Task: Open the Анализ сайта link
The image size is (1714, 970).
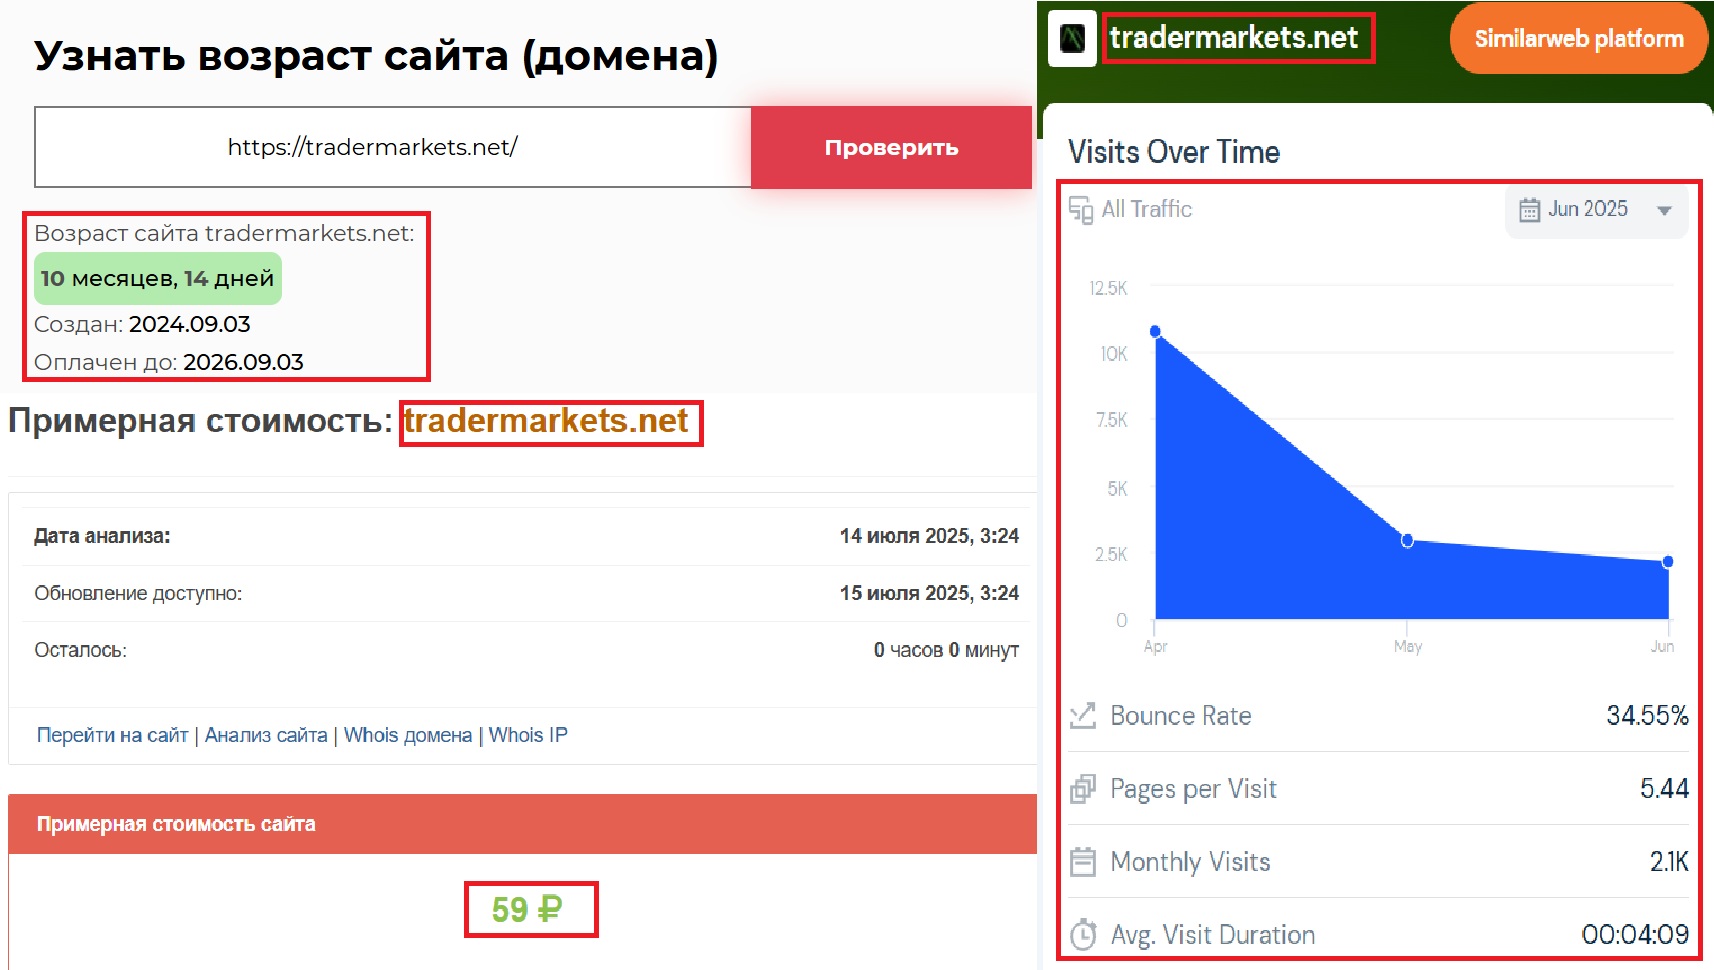Action: [266, 735]
